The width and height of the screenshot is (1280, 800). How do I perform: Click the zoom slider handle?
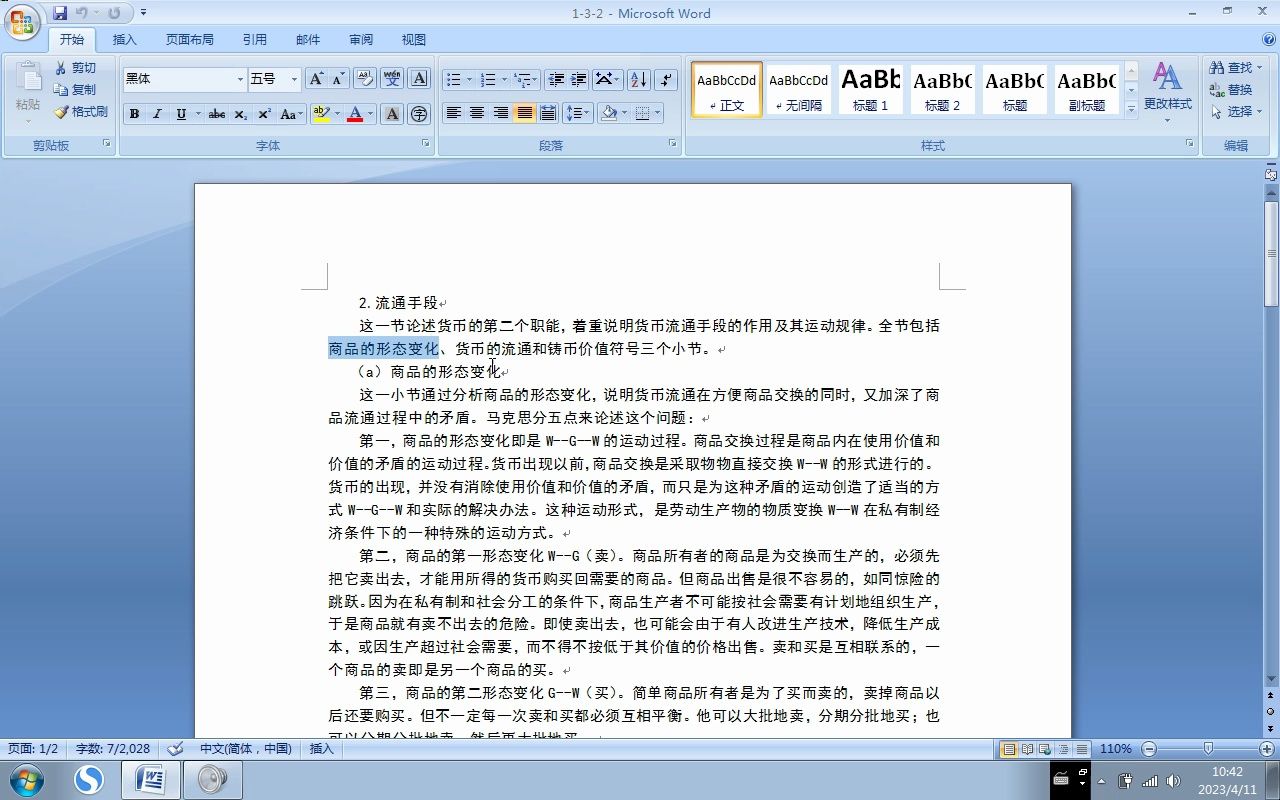1208,749
